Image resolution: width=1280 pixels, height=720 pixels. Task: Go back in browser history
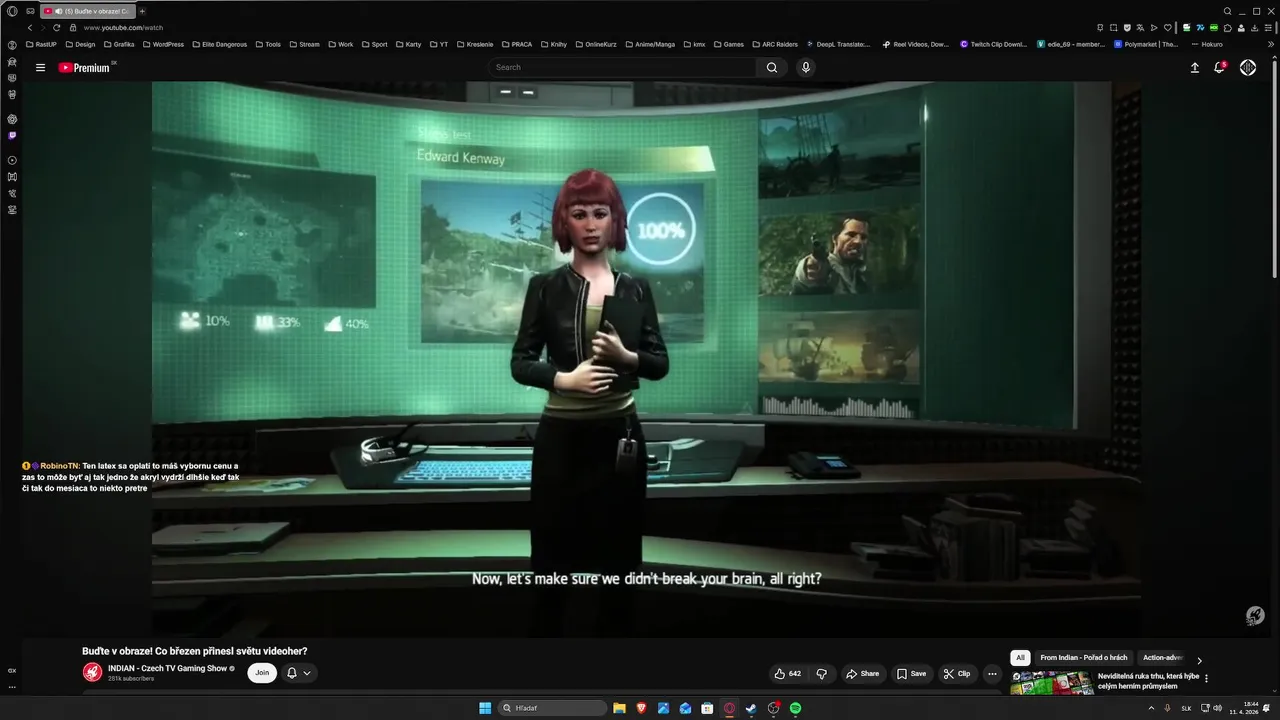pyautogui.click(x=30, y=28)
